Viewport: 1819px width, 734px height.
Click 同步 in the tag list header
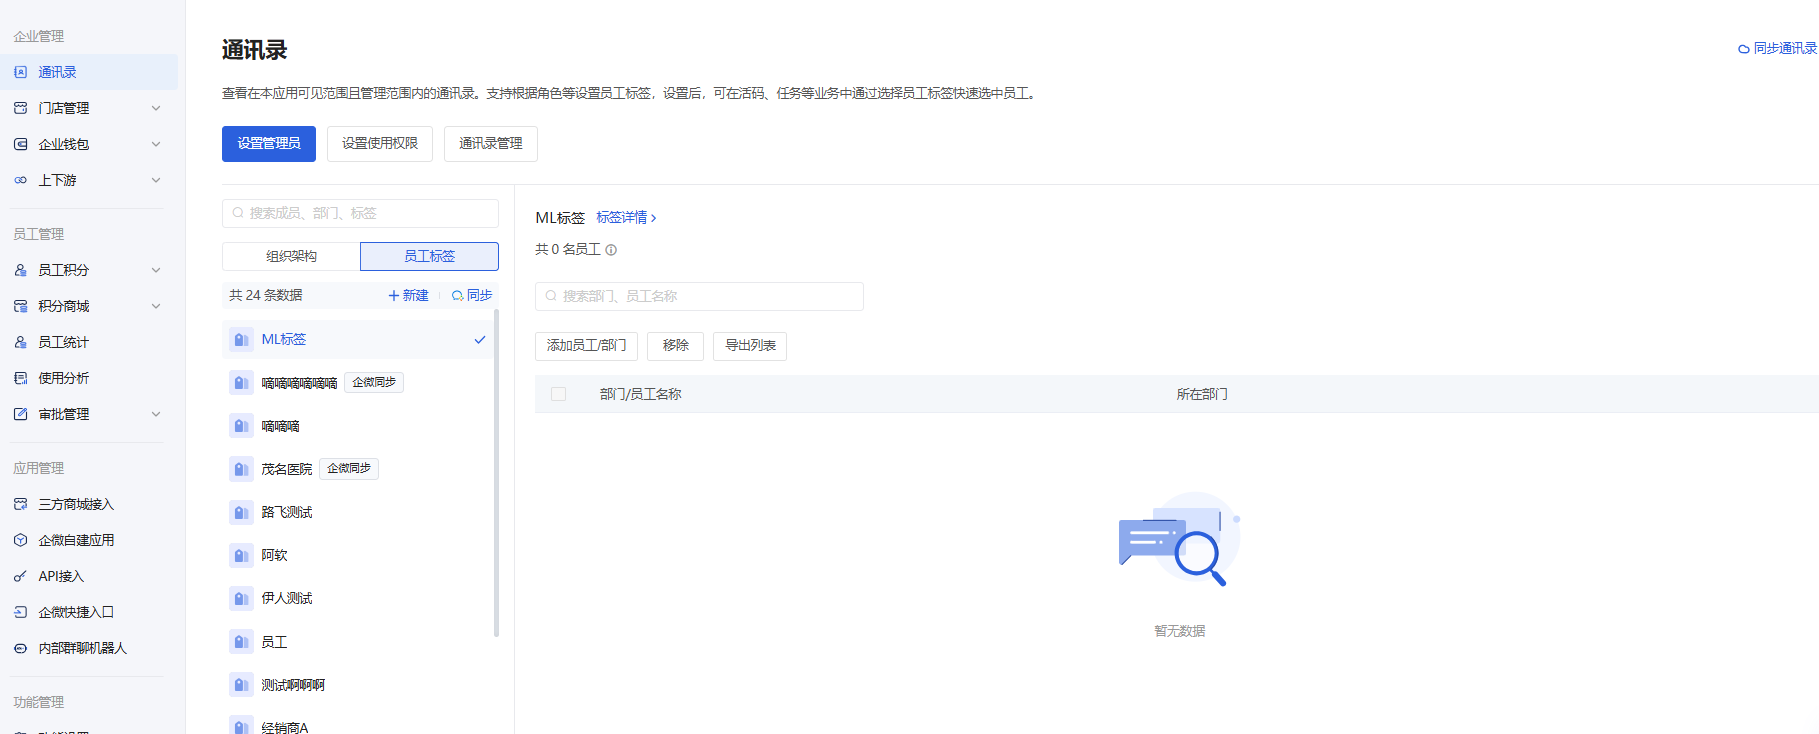tap(472, 295)
